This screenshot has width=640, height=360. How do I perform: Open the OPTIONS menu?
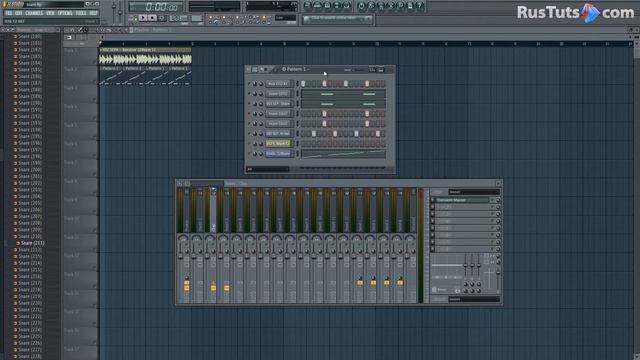pos(65,13)
